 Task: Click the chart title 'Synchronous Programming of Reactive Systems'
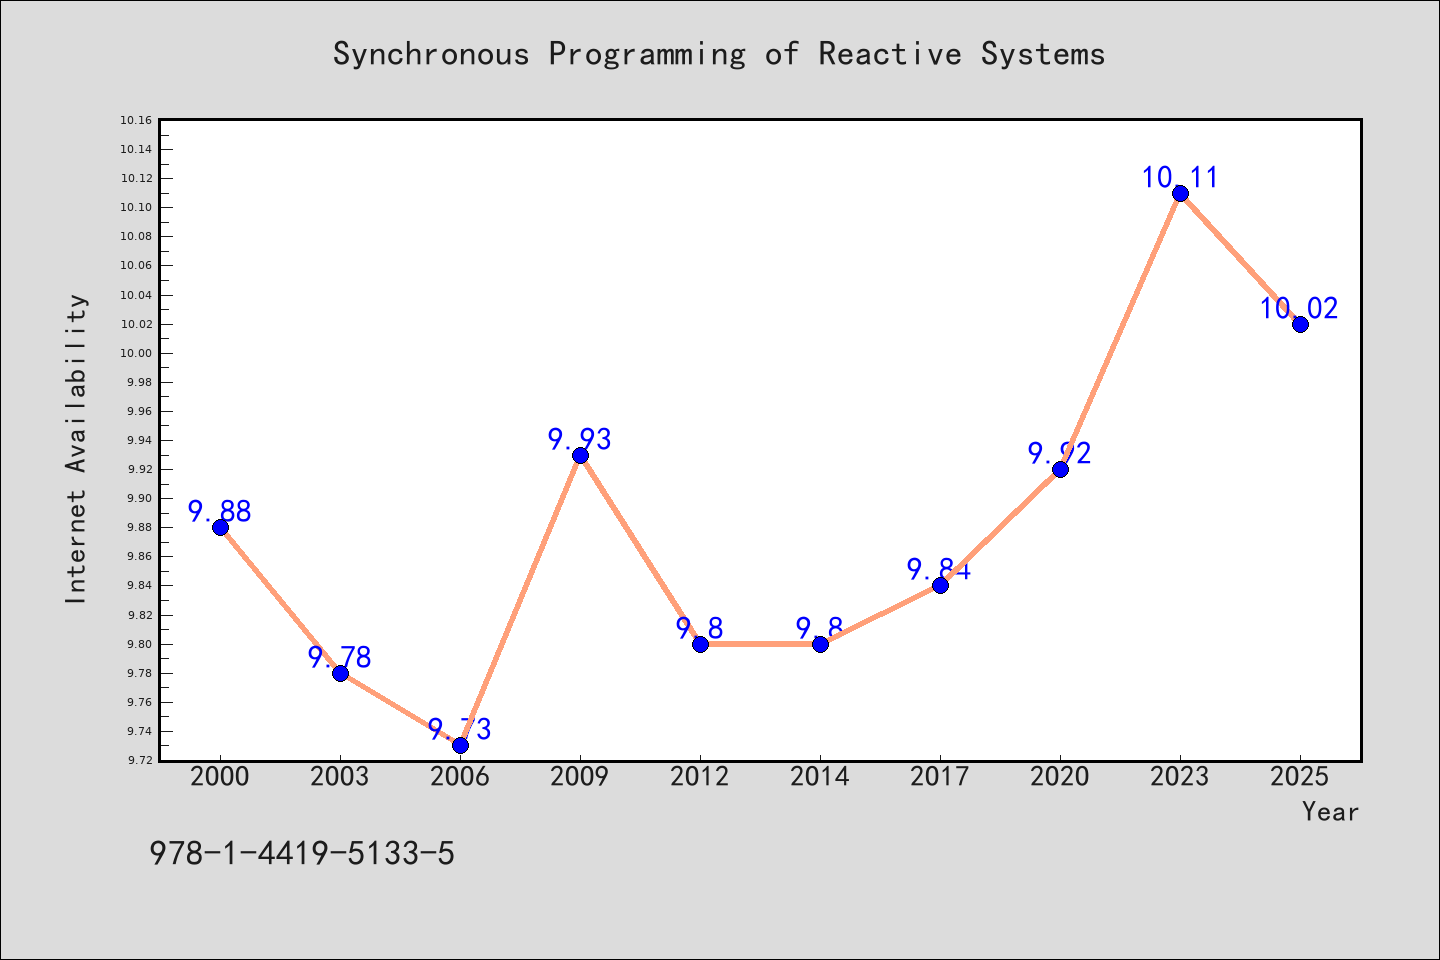[719, 54]
